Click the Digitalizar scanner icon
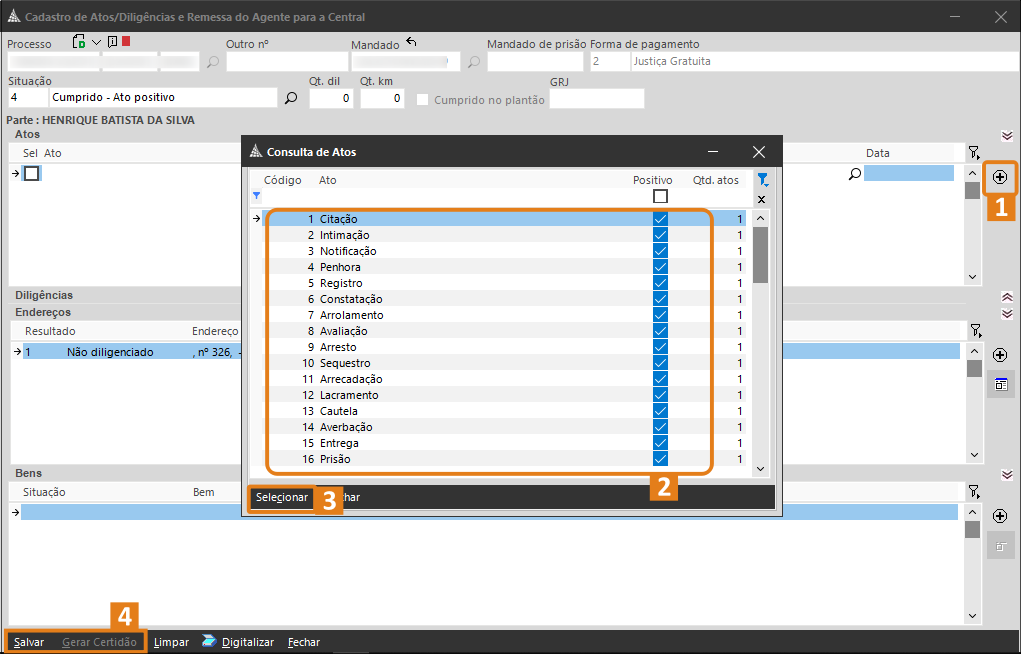Screen dimensions: 1021x654 click(x=209, y=641)
